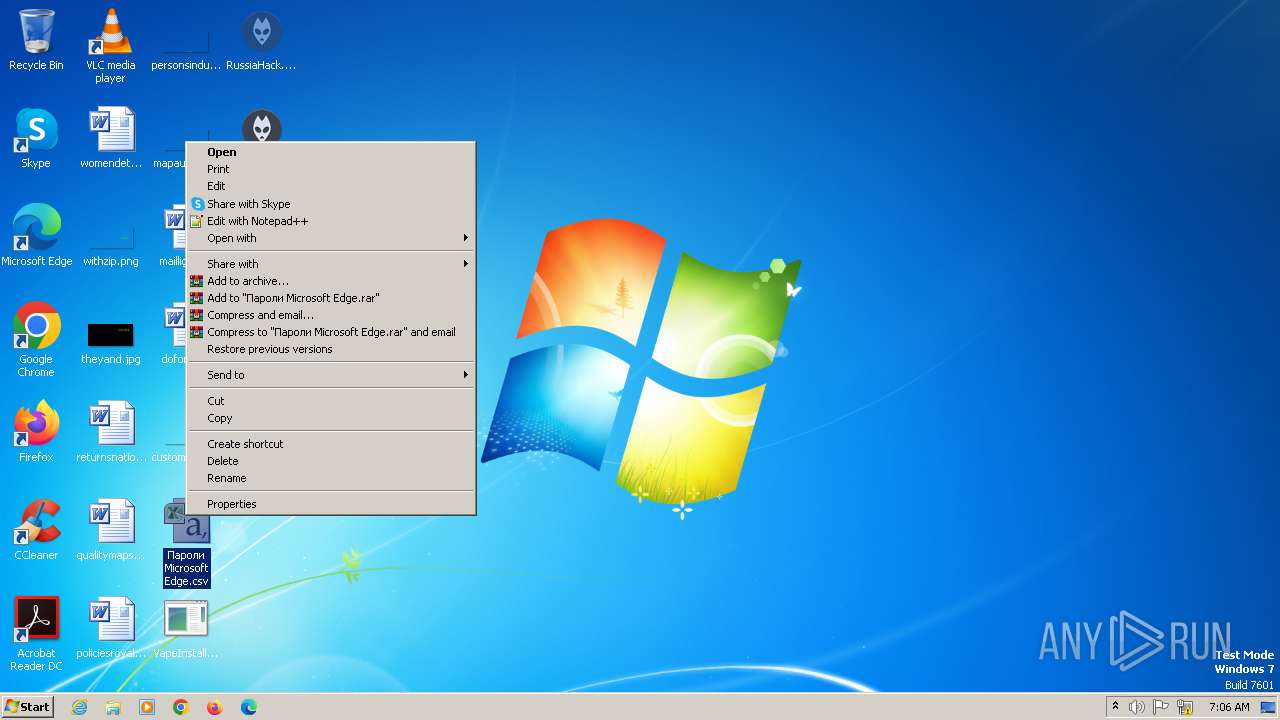
Task: Choose Compress to rar and email entry
Action: pyautogui.click(x=331, y=332)
